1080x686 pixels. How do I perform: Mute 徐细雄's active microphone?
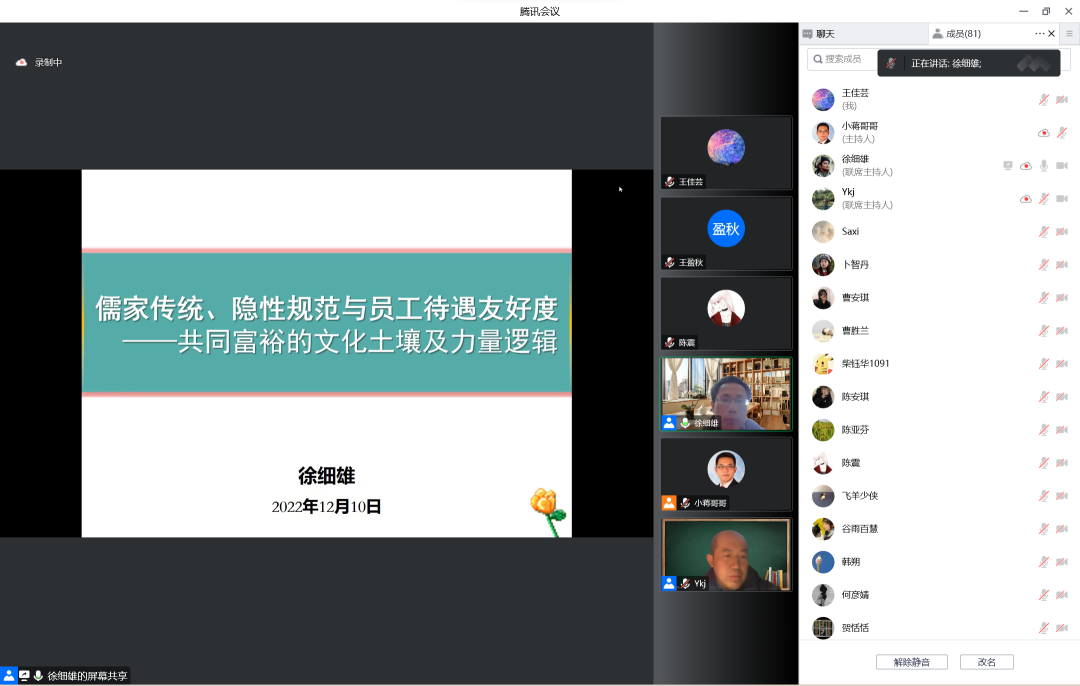[1044, 166]
